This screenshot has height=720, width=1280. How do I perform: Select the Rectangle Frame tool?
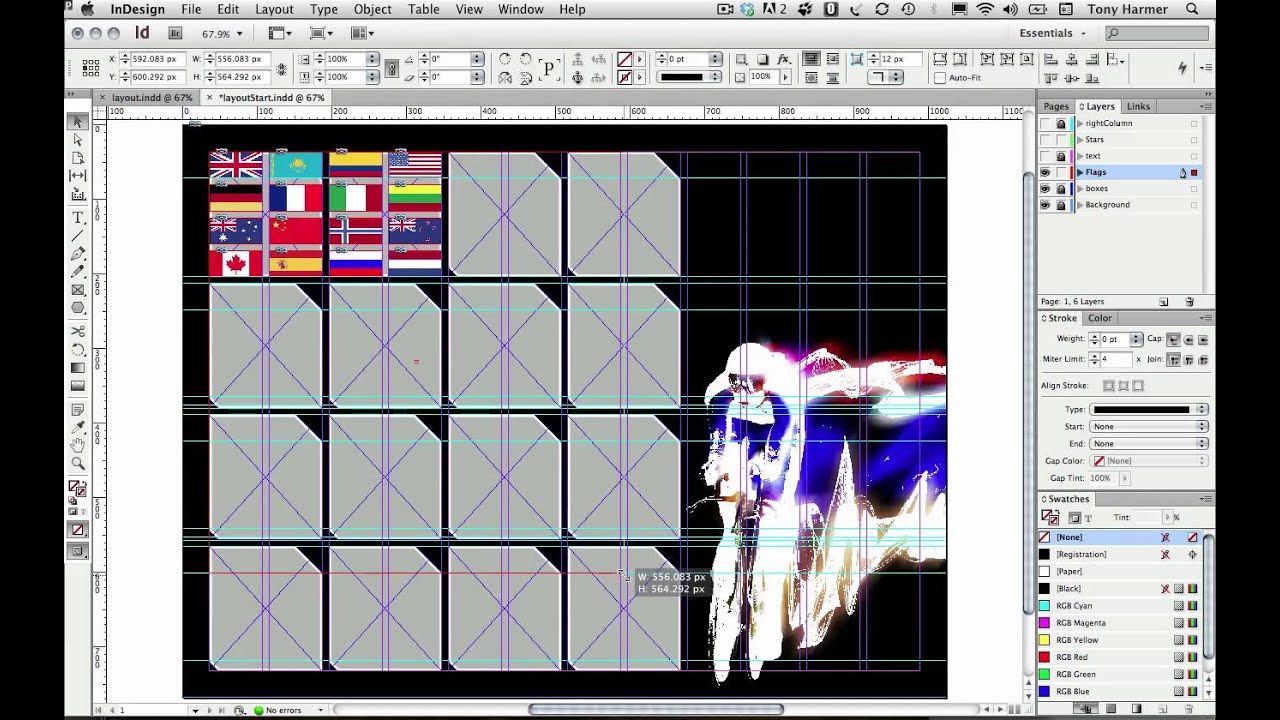(78, 290)
